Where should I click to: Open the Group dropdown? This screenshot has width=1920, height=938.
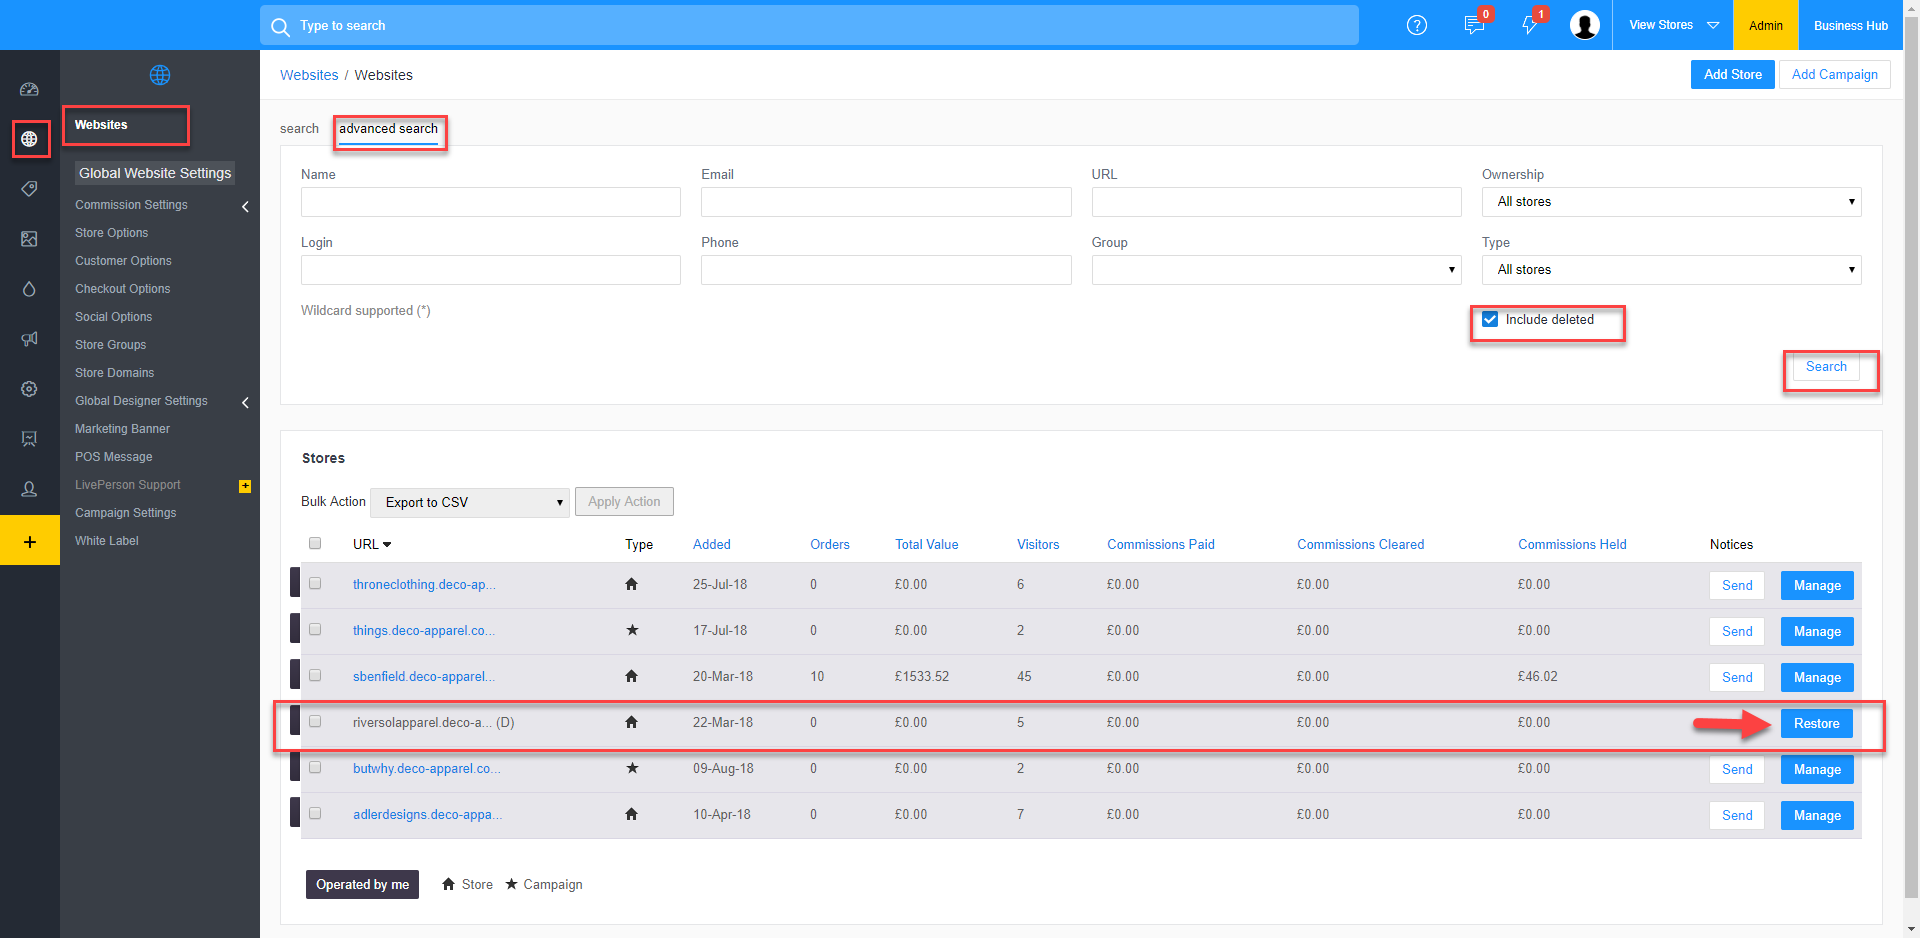point(1276,270)
